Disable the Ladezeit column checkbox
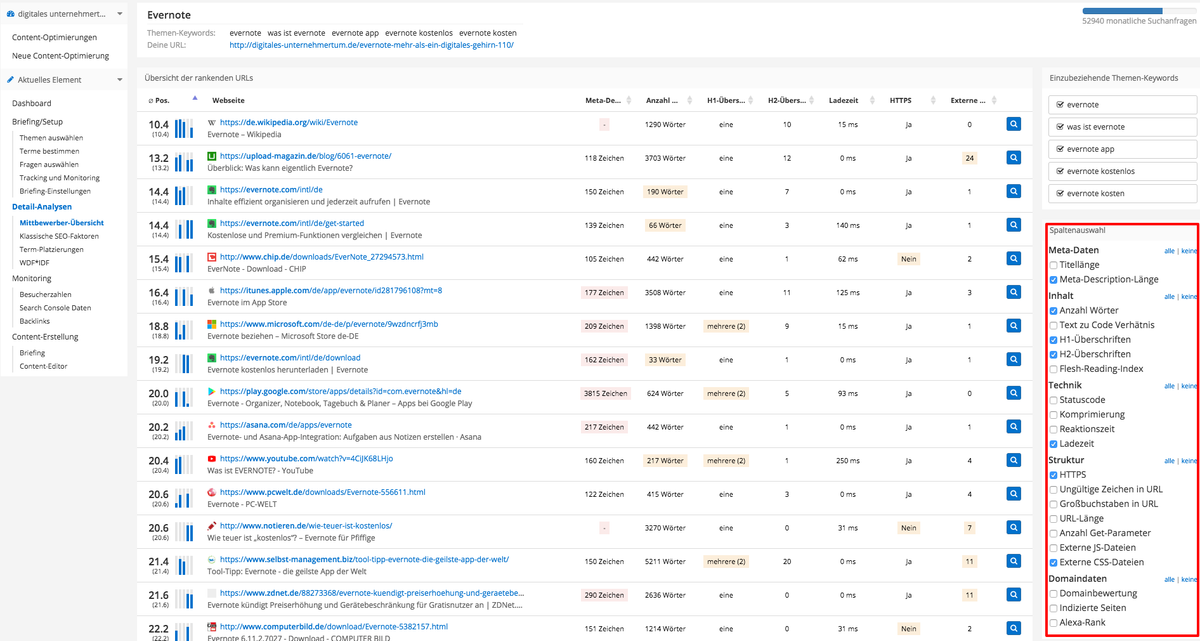This screenshot has height=641, width=1200. 1054,444
